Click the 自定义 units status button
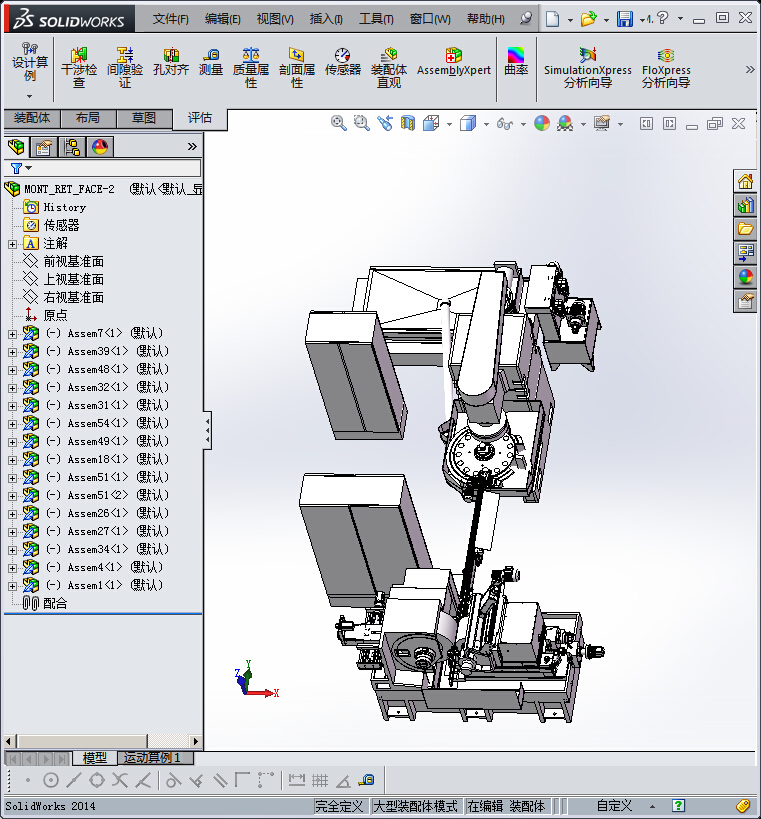Screen dimensions: 761x819 [x=614, y=806]
